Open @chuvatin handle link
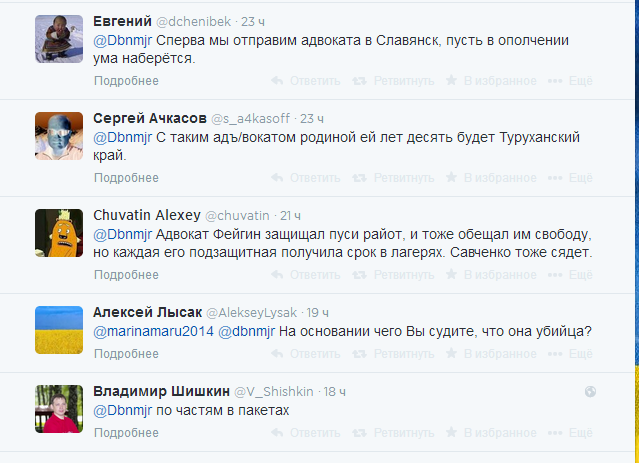639x463 pixels. click(237, 216)
